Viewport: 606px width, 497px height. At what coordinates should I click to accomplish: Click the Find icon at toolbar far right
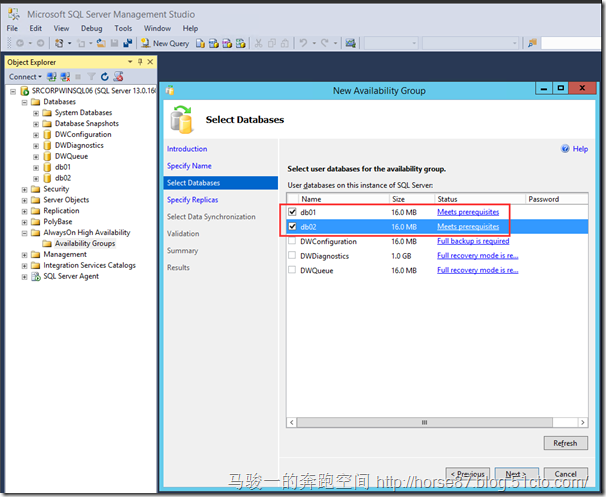coord(532,43)
